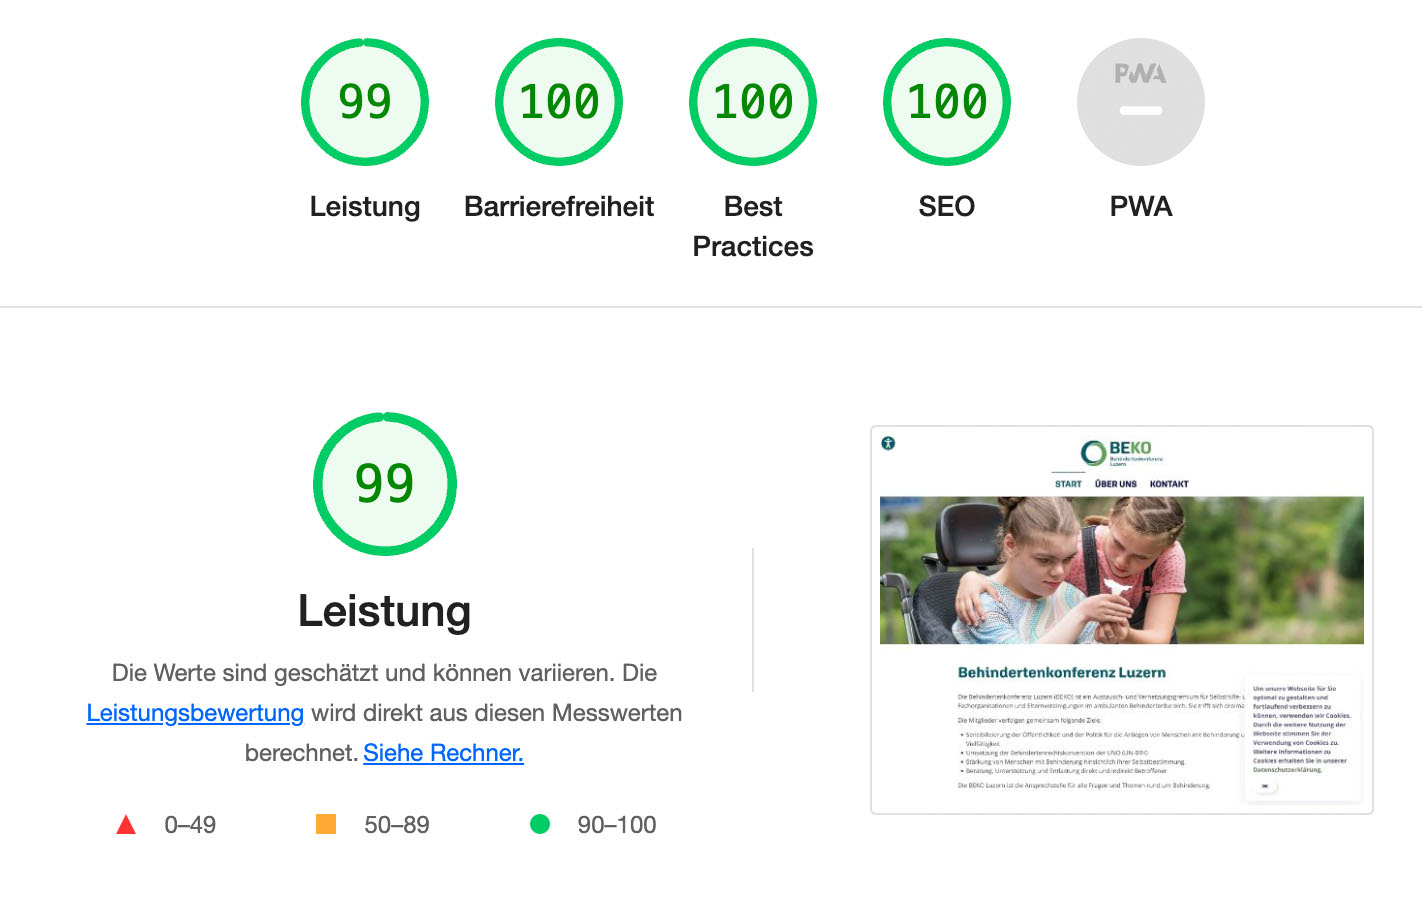Image resolution: width=1422 pixels, height=906 pixels.
Task: Click the 'Barrierefreiheit' category label
Action: pos(559,206)
